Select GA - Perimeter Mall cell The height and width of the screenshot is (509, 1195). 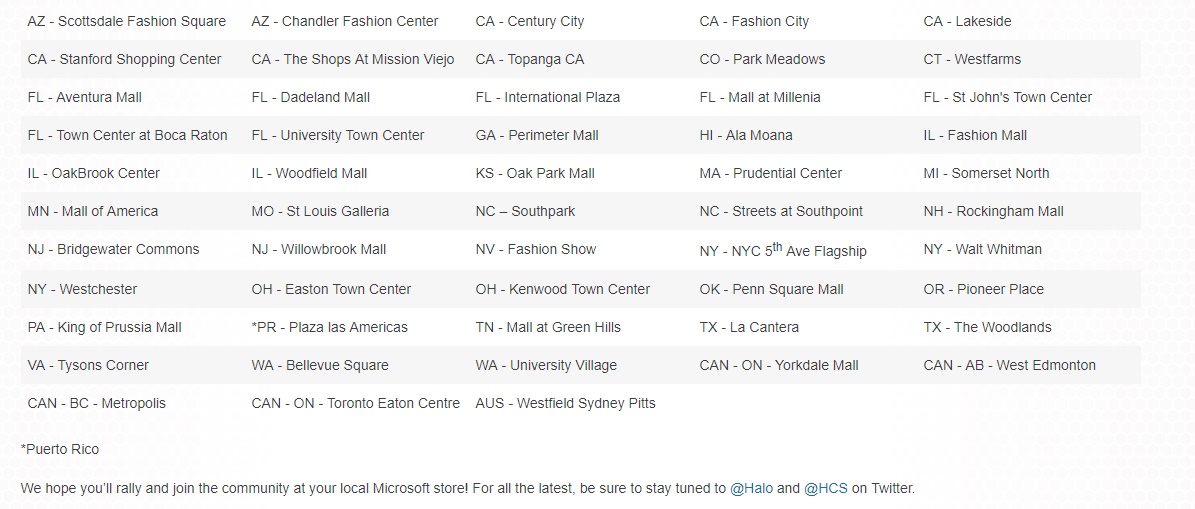[x=537, y=135]
